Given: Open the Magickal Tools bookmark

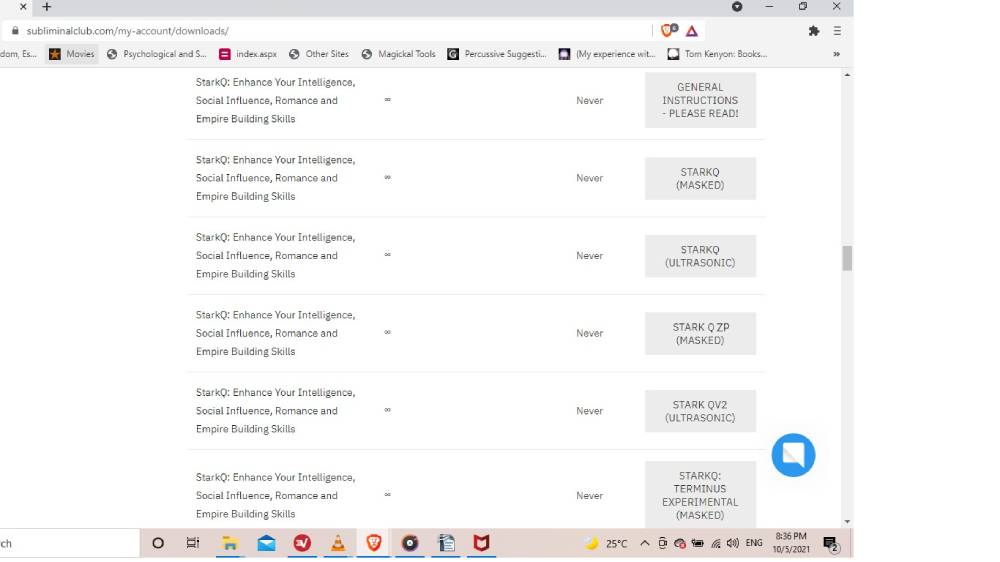Looking at the screenshot, I should coord(399,54).
